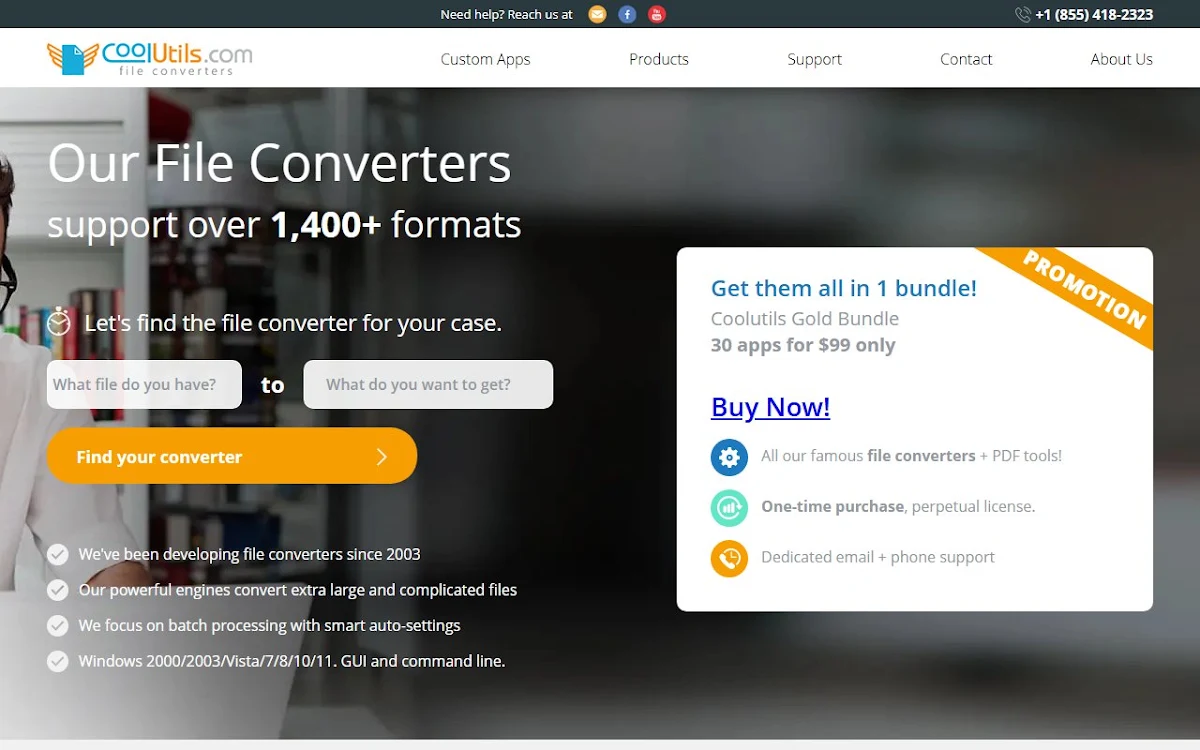Open the YouTube icon link
1200x750 pixels.
coord(656,14)
